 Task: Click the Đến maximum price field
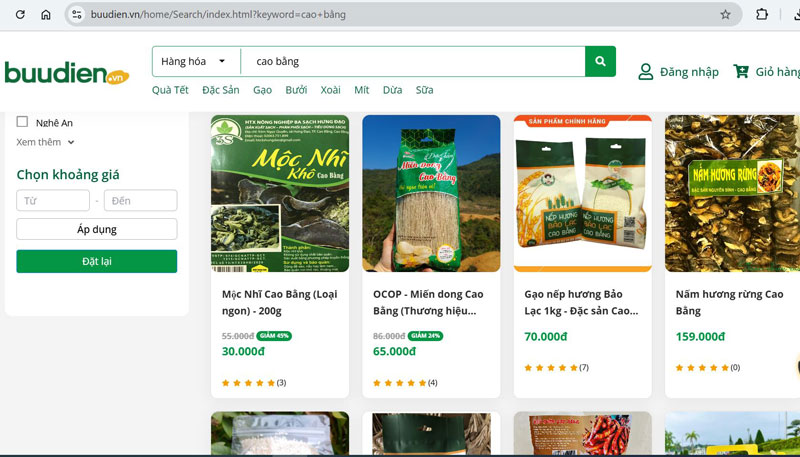tap(140, 201)
